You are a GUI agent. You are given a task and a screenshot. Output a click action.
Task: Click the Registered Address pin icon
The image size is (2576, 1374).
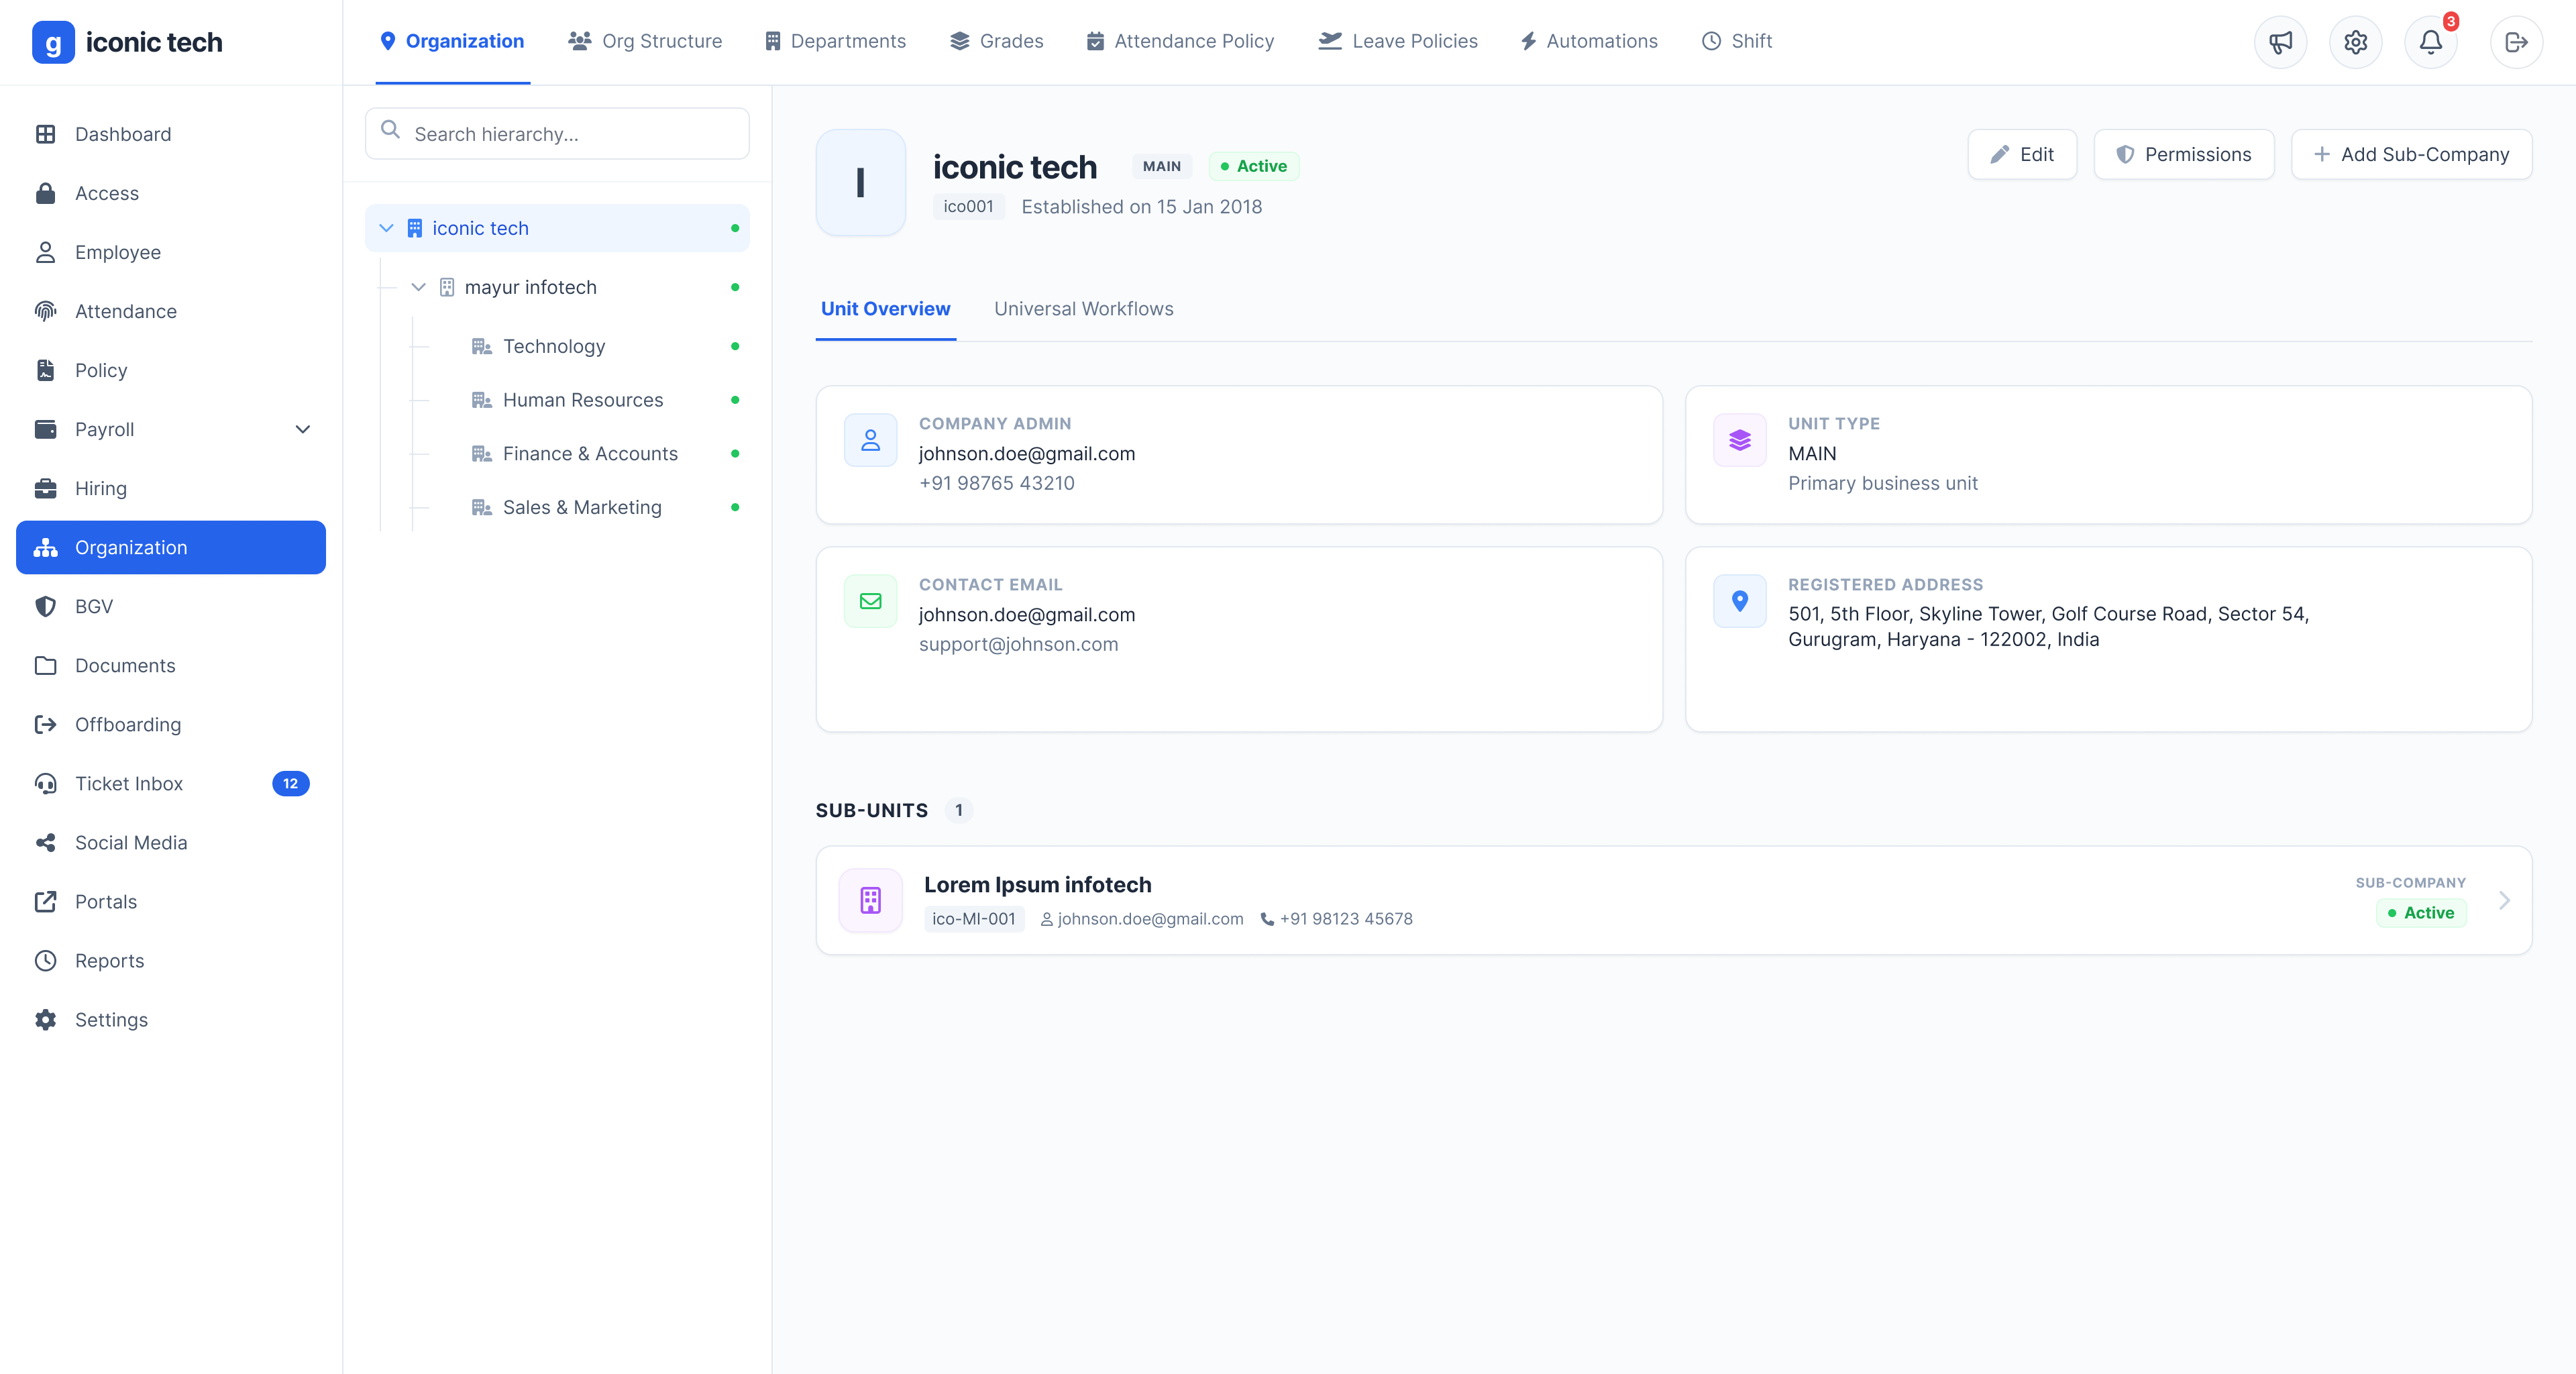click(1739, 601)
